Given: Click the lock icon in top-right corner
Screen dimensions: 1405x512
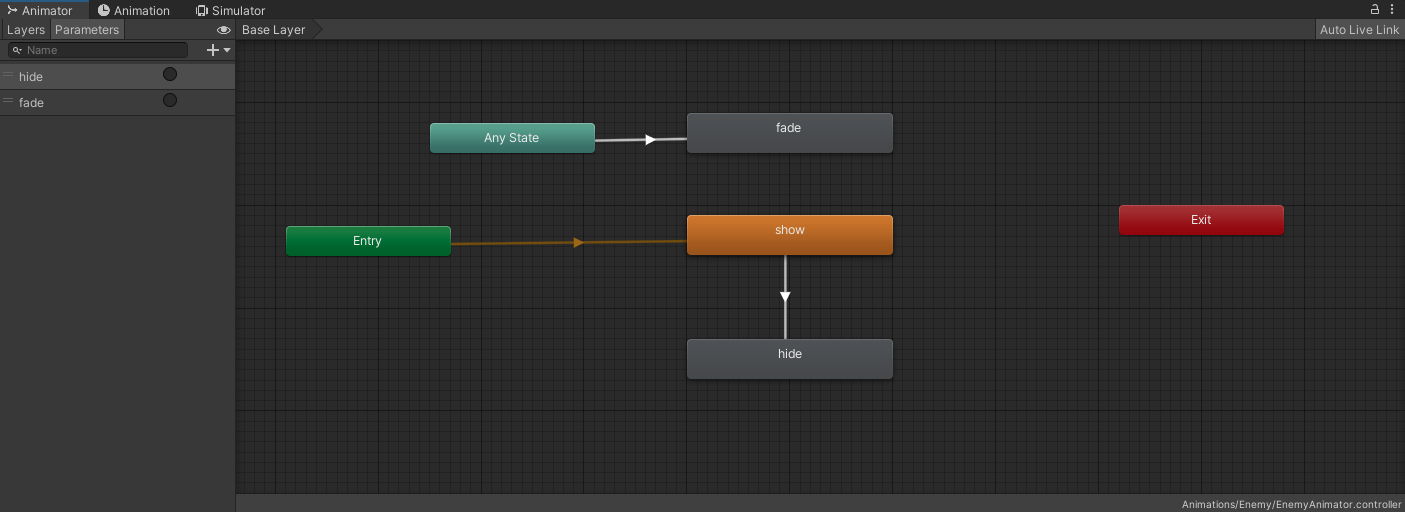Looking at the screenshot, I should (1375, 9).
